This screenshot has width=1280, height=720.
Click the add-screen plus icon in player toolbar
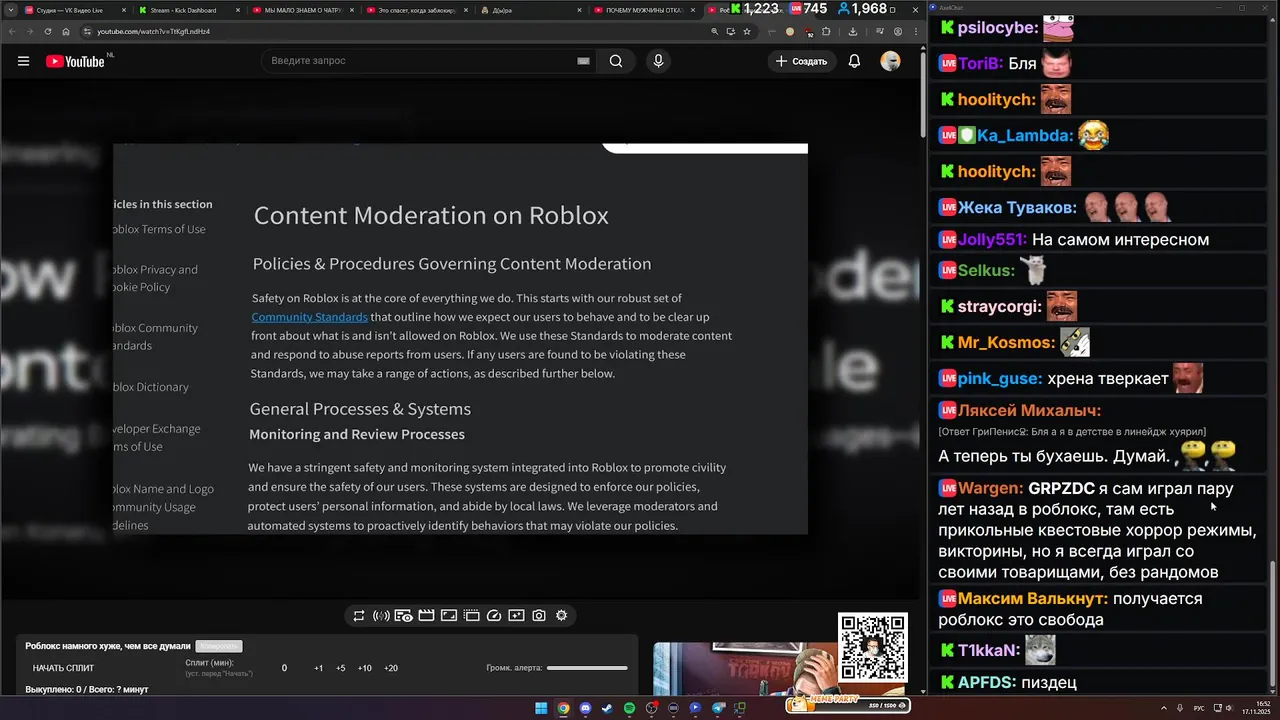pyautogui.click(x=516, y=616)
